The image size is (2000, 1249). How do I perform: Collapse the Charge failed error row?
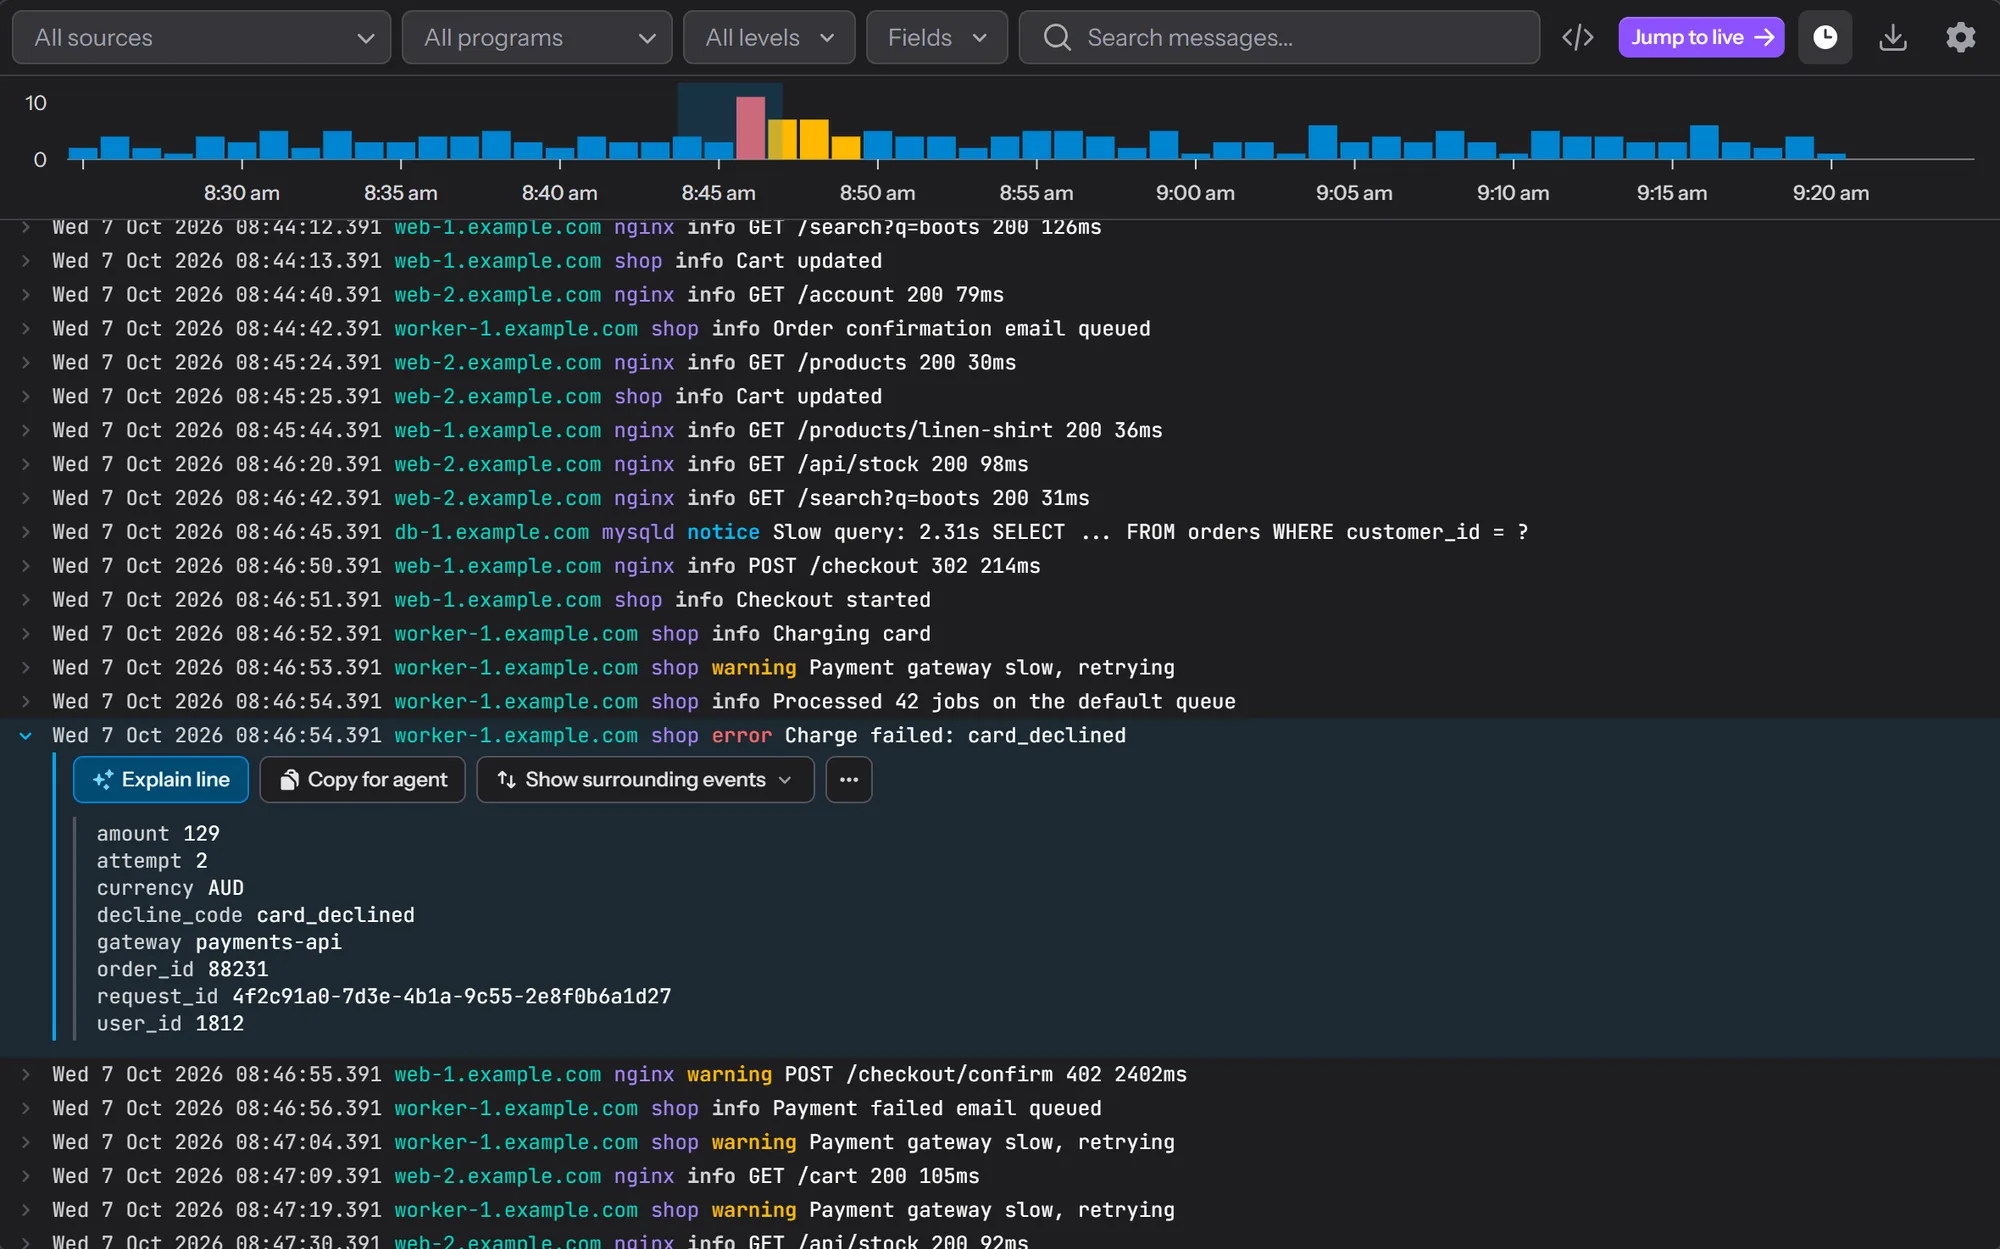26,736
